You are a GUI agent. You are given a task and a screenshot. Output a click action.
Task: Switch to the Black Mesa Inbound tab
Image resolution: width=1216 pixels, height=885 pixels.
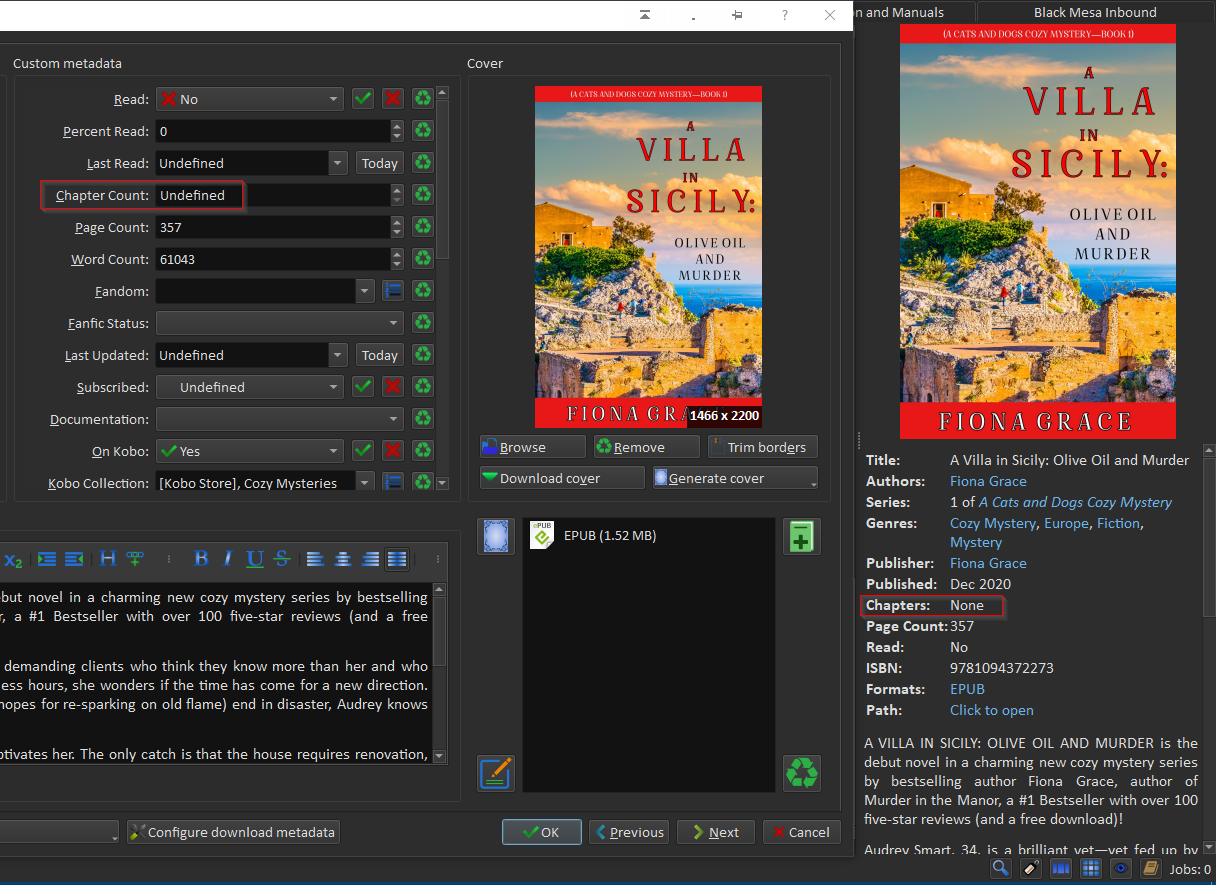(x=1094, y=12)
